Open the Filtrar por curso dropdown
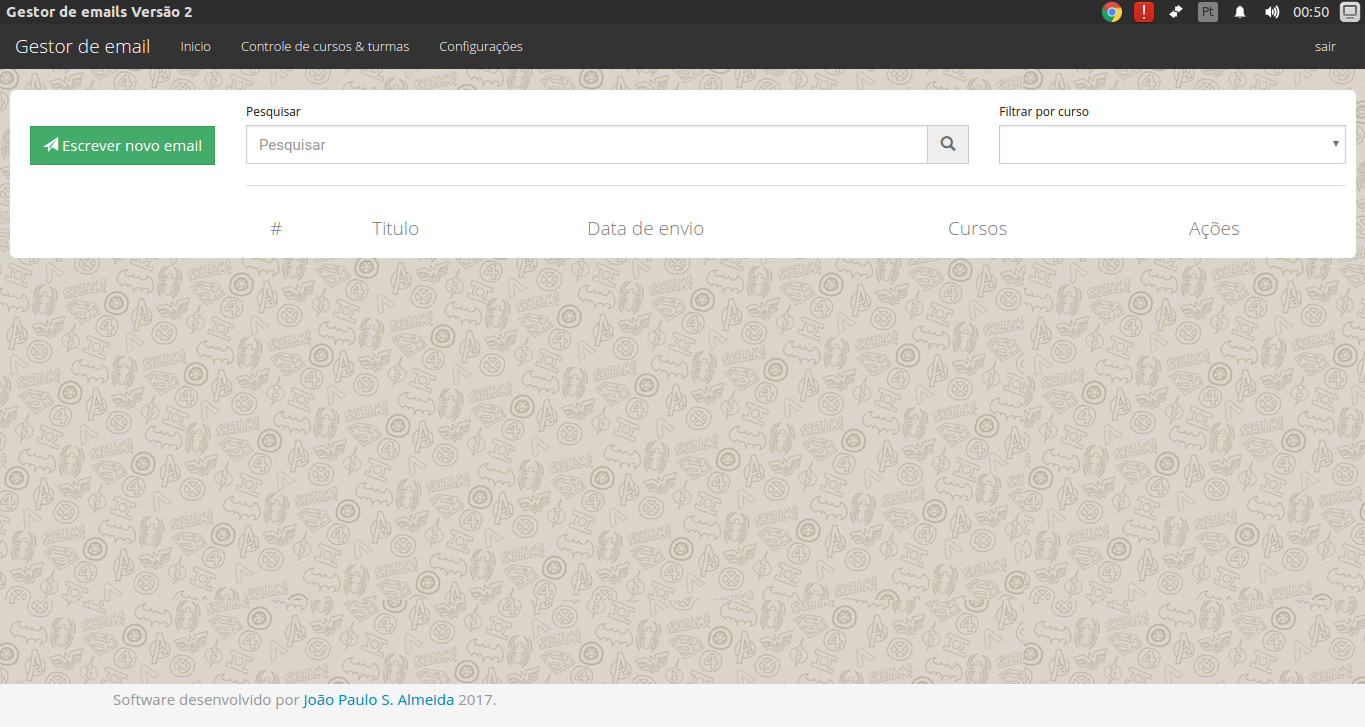This screenshot has width=1365, height=727. pos(1171,144)
